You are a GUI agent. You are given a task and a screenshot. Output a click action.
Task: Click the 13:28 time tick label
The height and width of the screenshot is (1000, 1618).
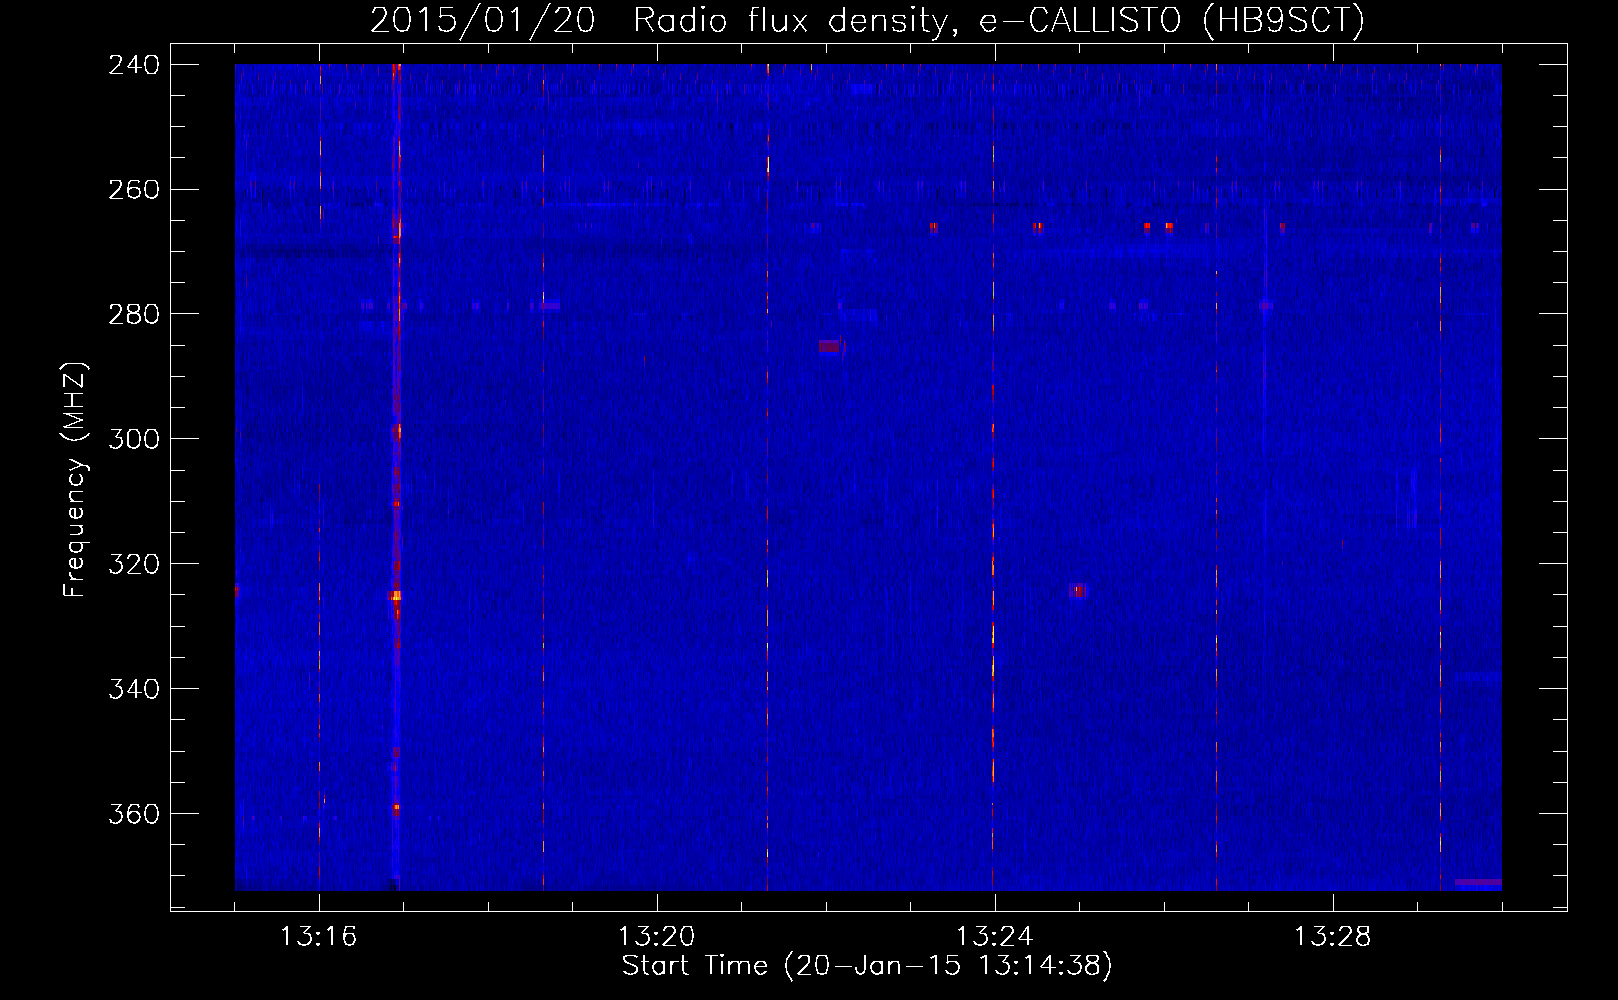point(1332,937)
